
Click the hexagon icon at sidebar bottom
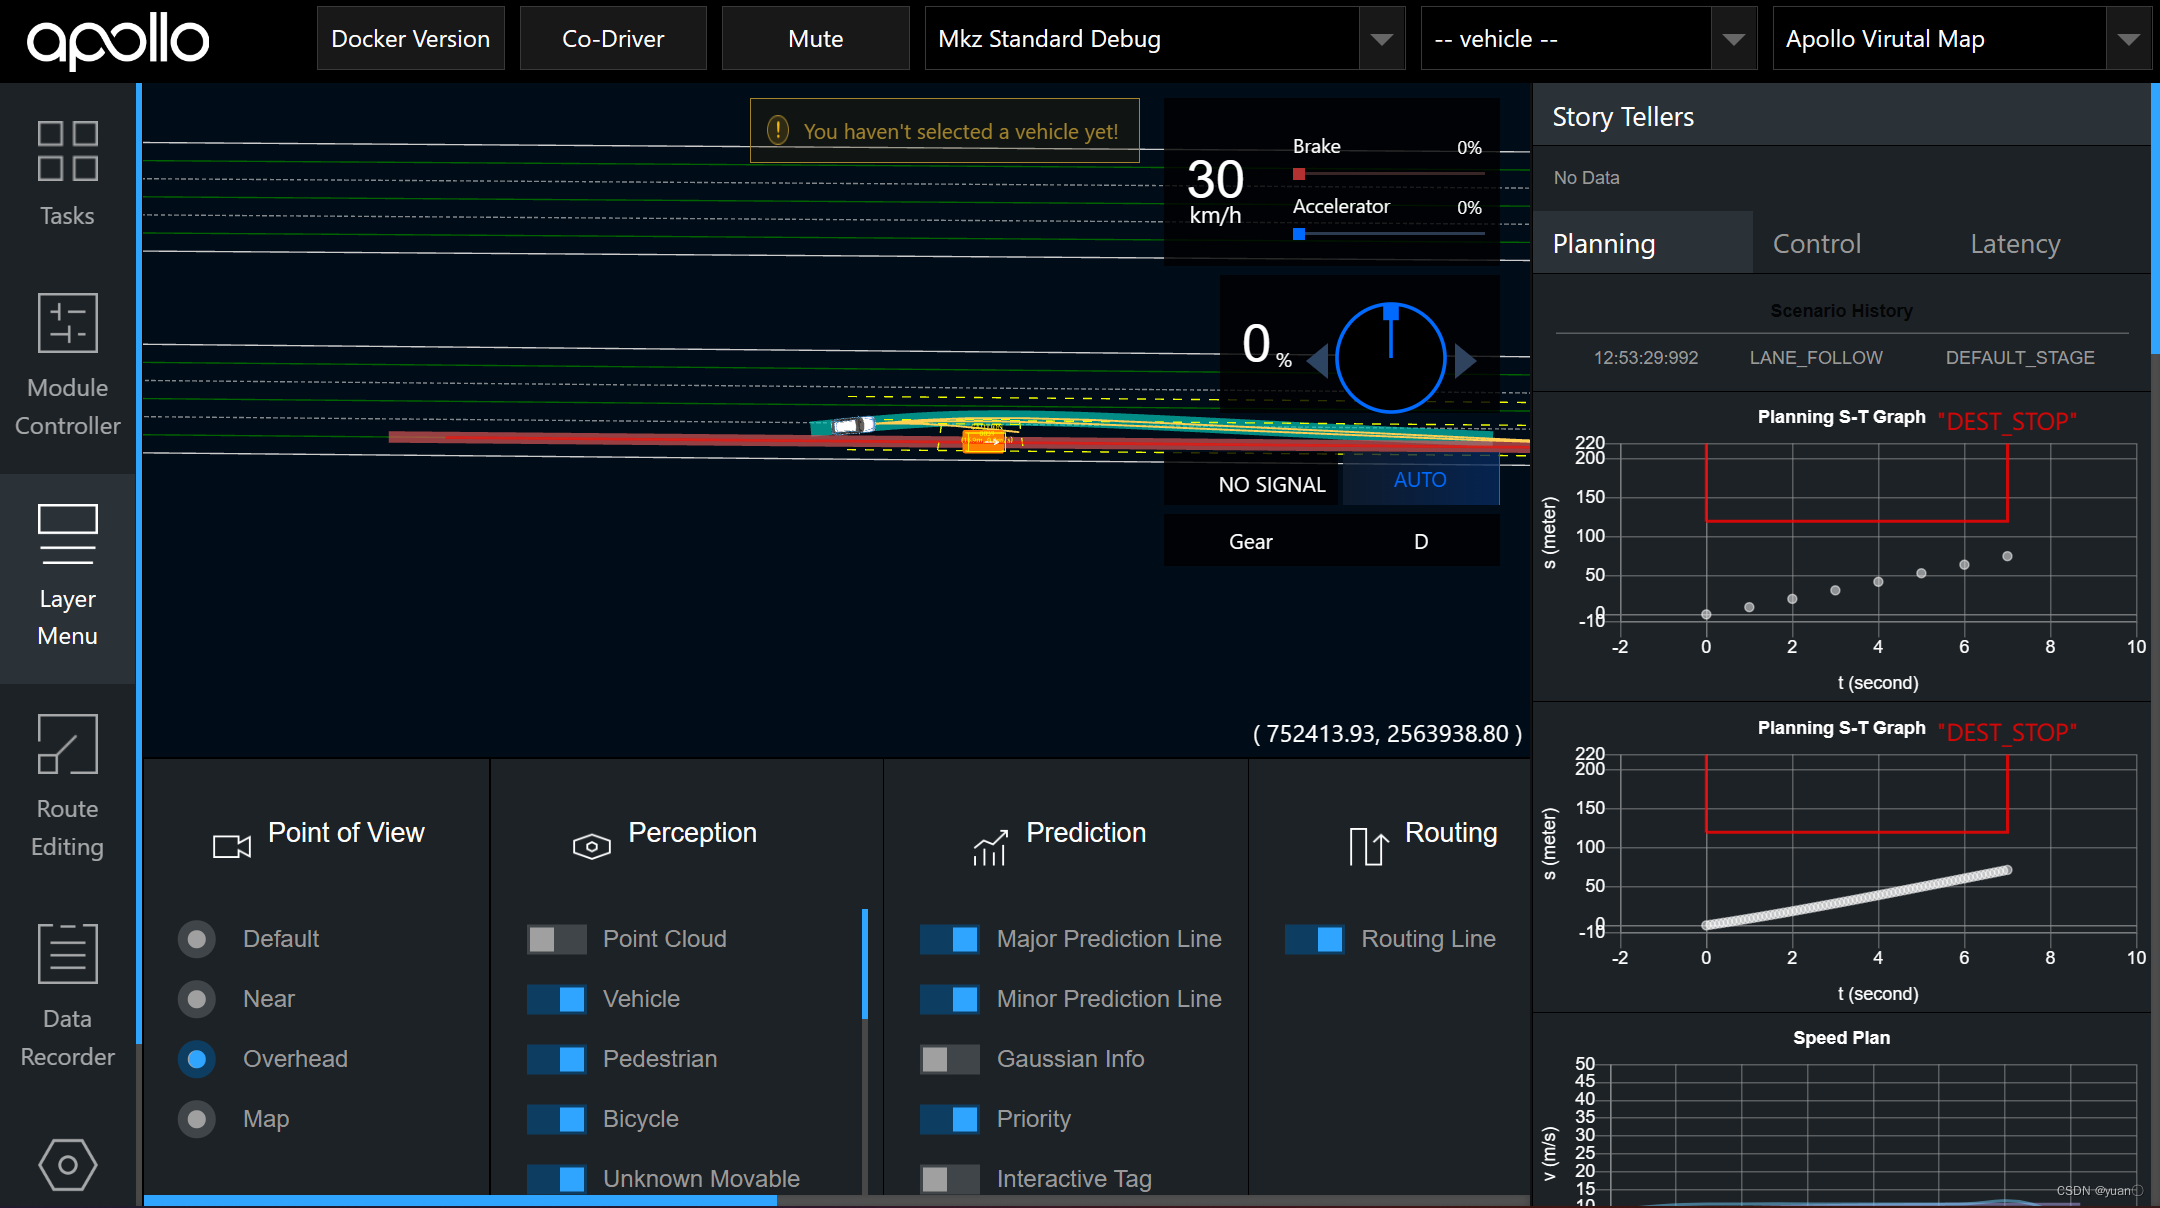tap(67, 1164)
